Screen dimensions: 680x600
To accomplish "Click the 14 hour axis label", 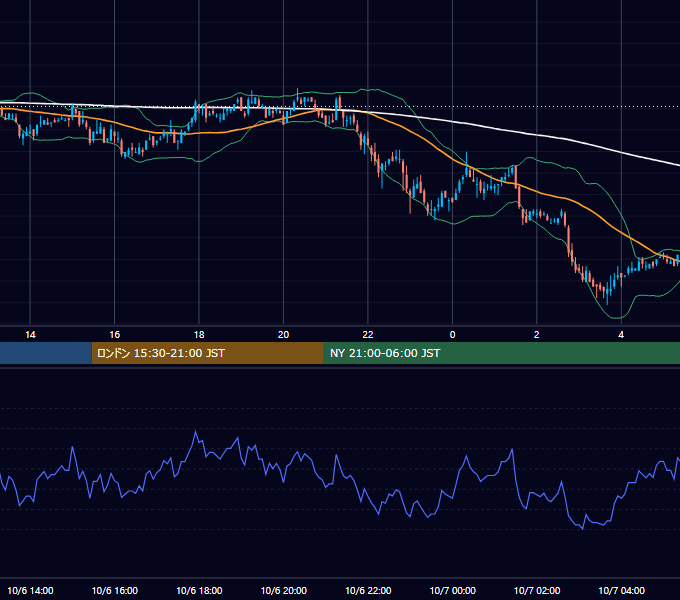I will click(x=30, y=335).
